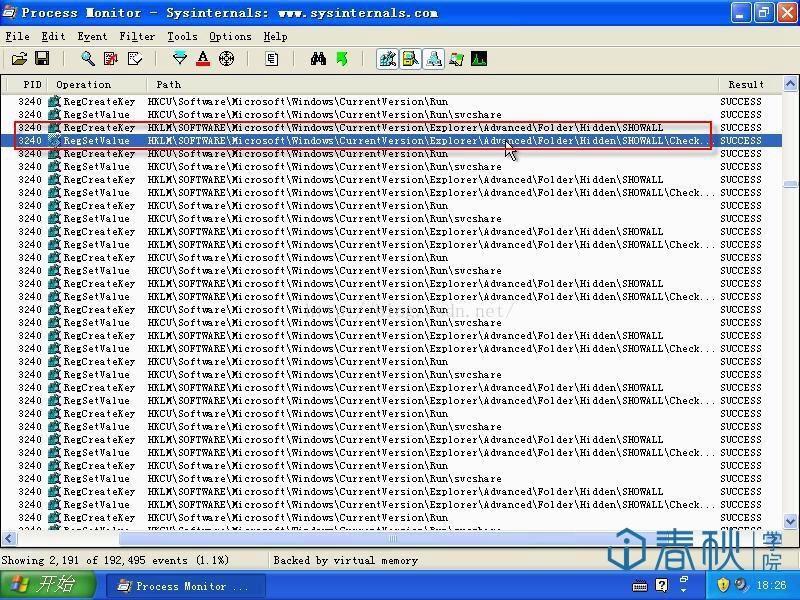The width and height of the screenshot is (800, 600).
Task: Click the vertical scrollbar thumb
Action: click(x=790, y=184)
